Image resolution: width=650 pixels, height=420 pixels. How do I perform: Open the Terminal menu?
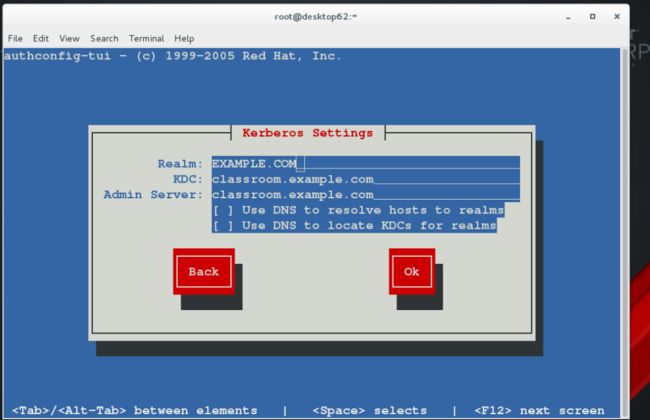point(146,39)
